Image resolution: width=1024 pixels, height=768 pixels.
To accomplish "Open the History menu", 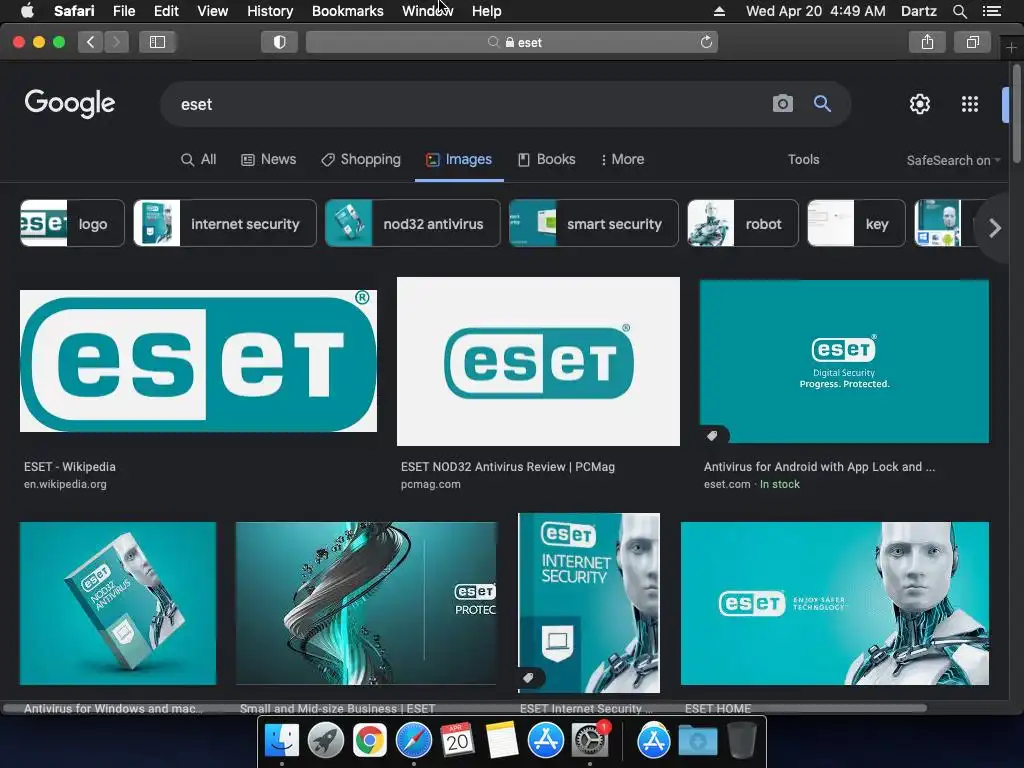I will coord(270,11).
